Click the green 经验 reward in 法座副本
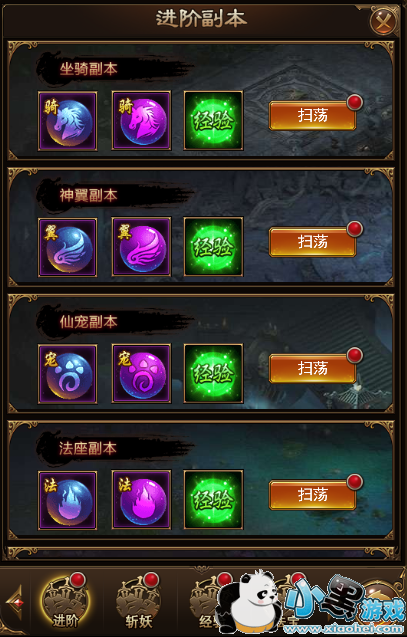Image resolution: width=407 pixels, height=637 pixels. pos(214,500)
